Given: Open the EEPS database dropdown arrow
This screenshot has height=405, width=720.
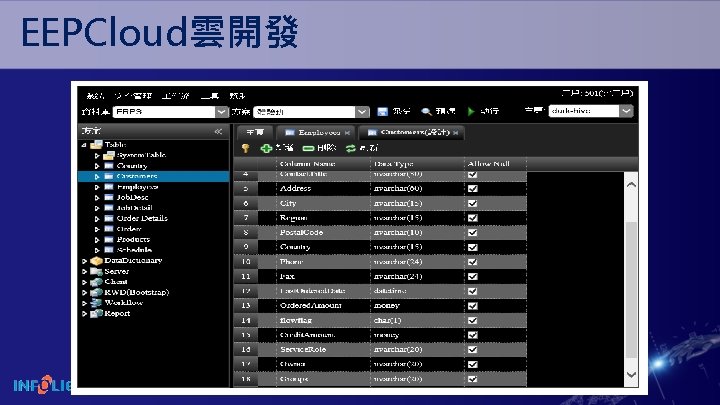Looking at the screenshot, I should (221, 112).
